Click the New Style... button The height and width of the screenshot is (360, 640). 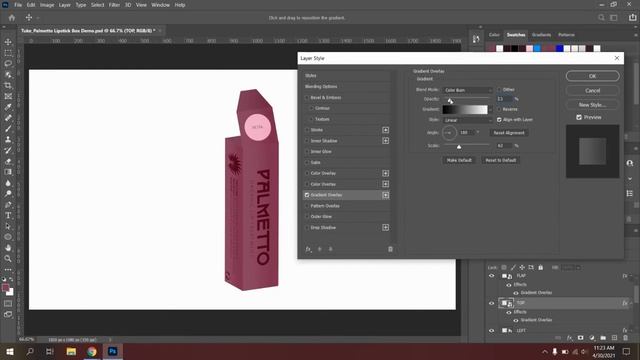592,105
